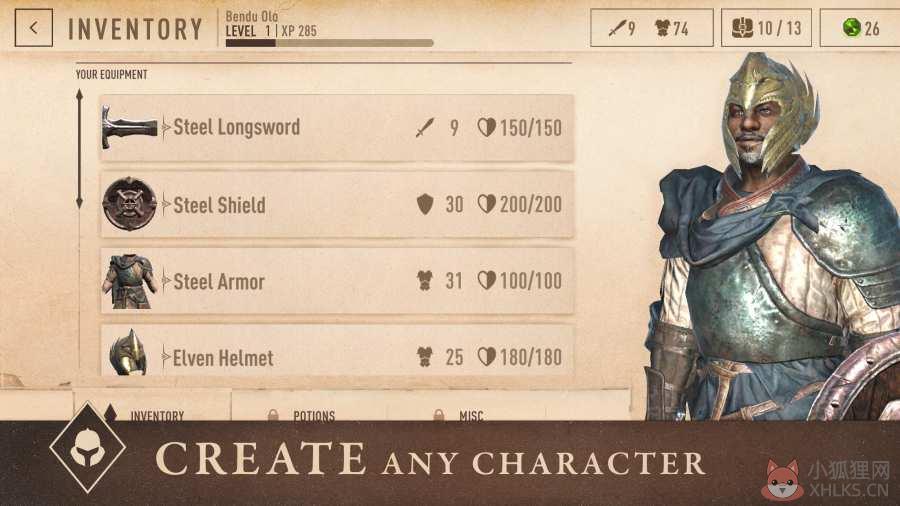Screen dimensions: 900x506
Task: Tap the helmet emblem in the banner
Action: point(87,448)
